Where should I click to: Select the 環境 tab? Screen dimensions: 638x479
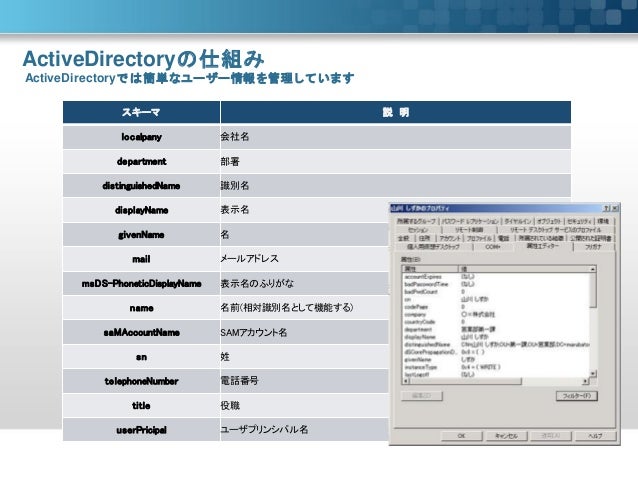(x=603, y=221)
